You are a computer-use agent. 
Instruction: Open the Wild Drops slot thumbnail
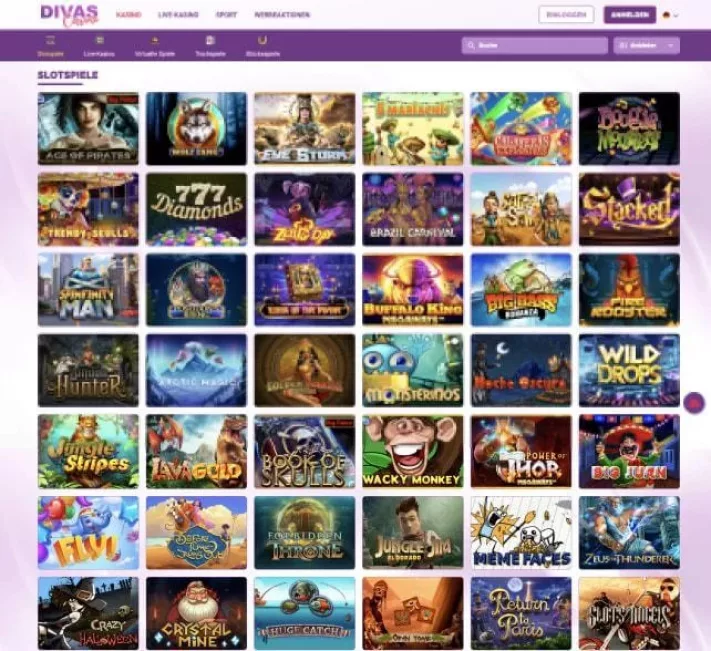[629, 370]
